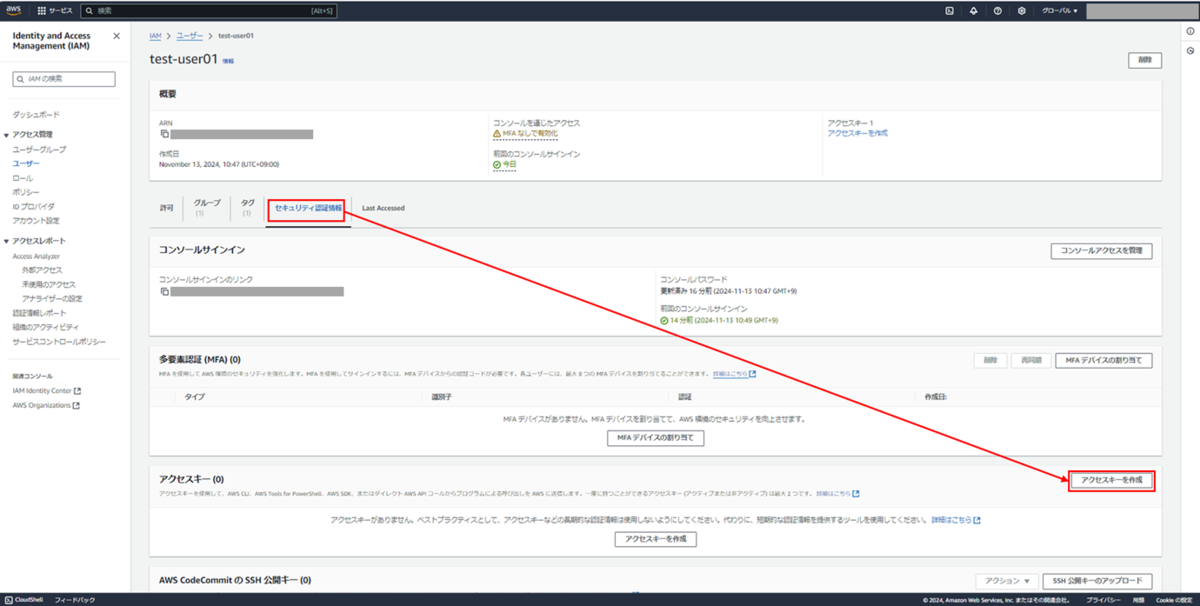1200x606 pixels.
Task: Open ロール in the sidebar
Action: 22,178
